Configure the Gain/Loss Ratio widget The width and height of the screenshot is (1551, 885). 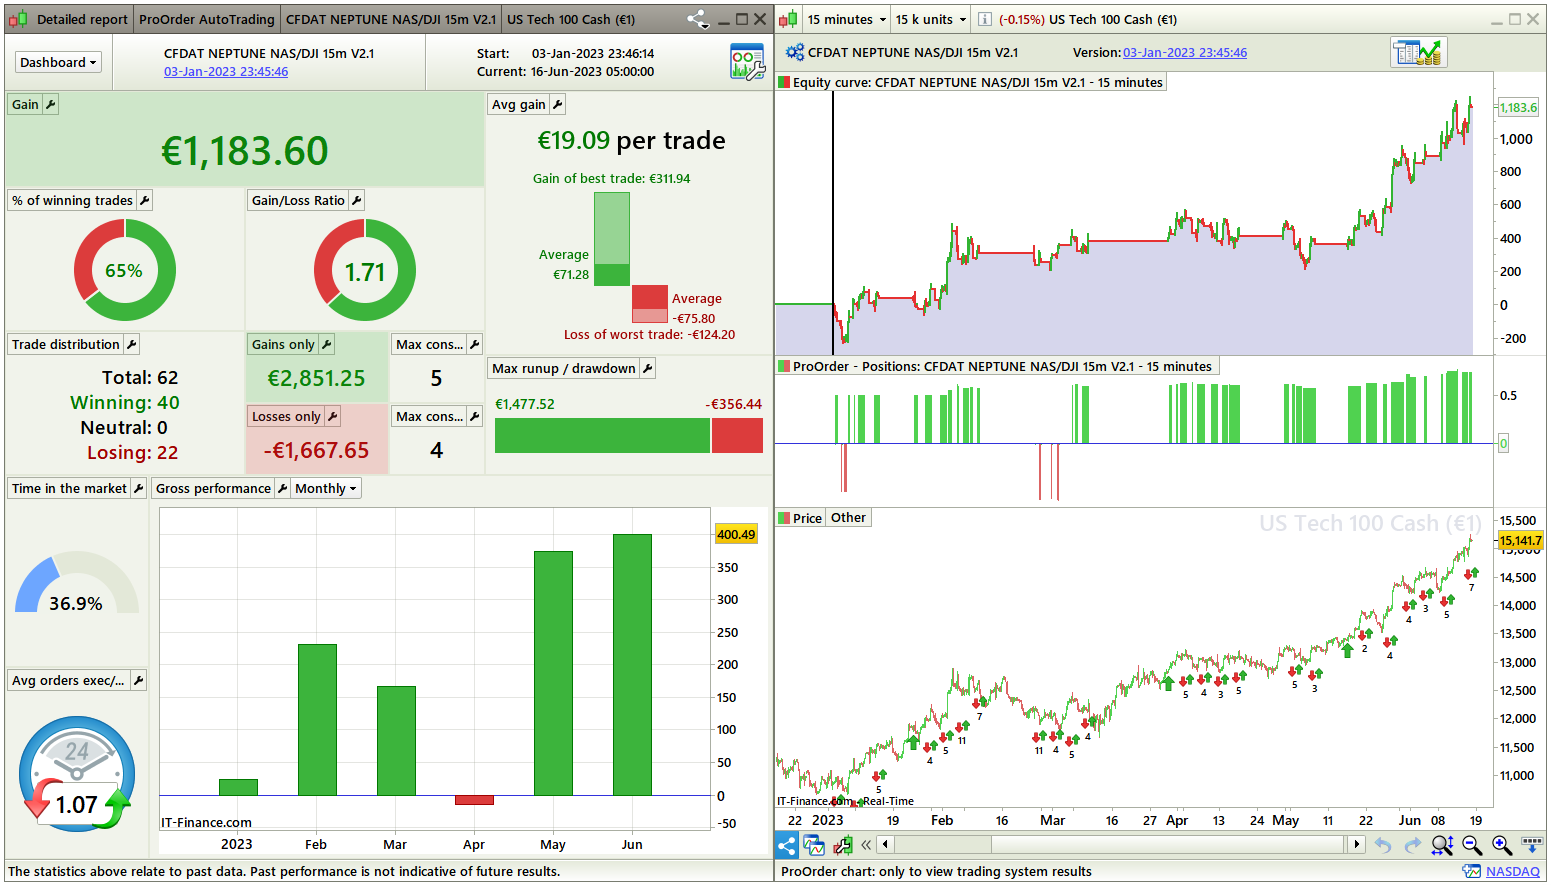point(357,200)
